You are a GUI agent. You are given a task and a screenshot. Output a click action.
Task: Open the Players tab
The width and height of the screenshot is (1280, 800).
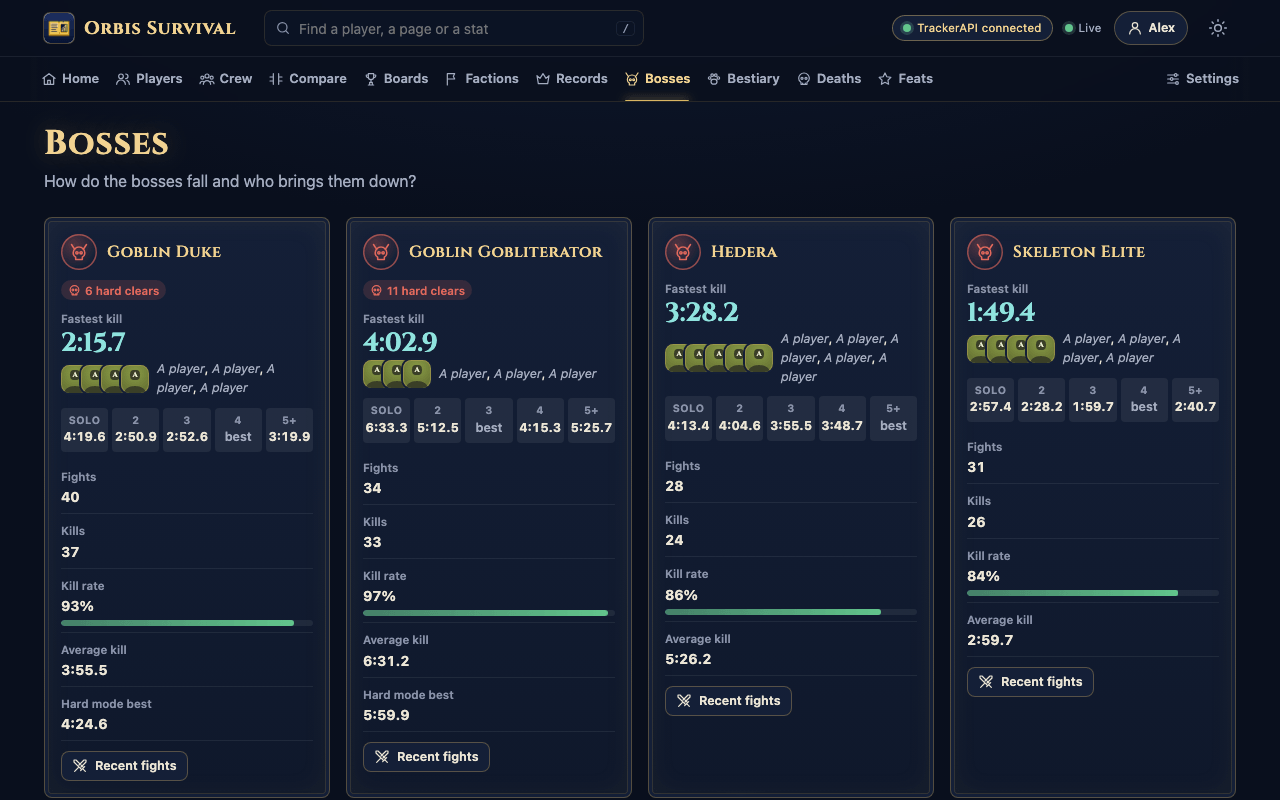click(149, 79)
